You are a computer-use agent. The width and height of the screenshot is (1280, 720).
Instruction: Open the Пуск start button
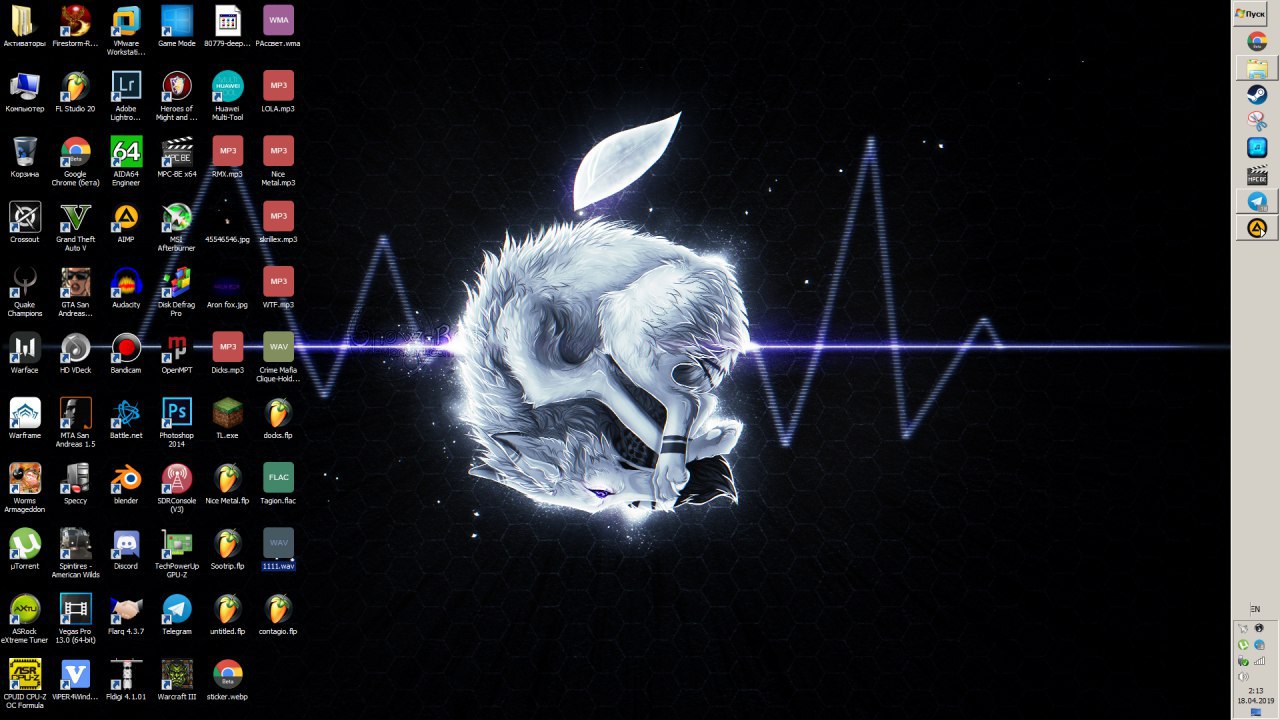1250,13
